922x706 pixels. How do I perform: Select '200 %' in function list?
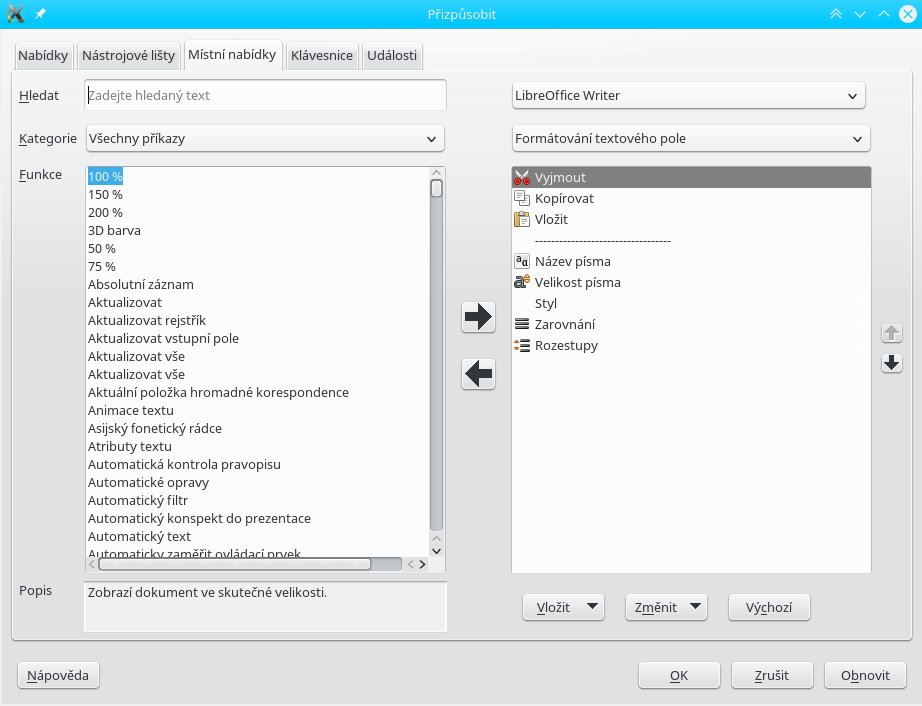click(x=105, y=212)
